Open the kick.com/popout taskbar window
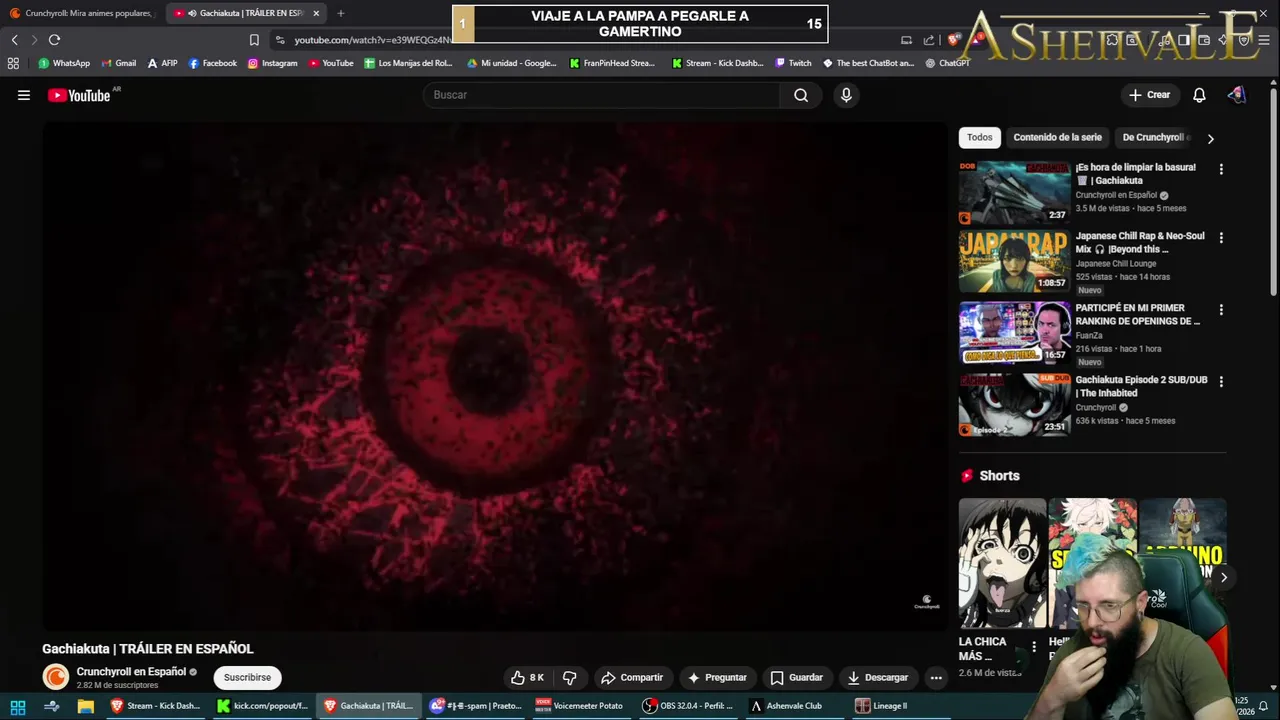 (262, 706)
